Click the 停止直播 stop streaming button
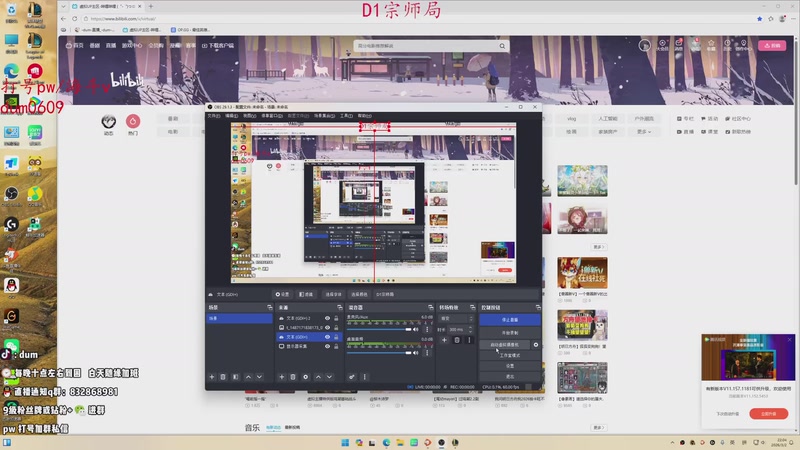 (x=509, y=320)
